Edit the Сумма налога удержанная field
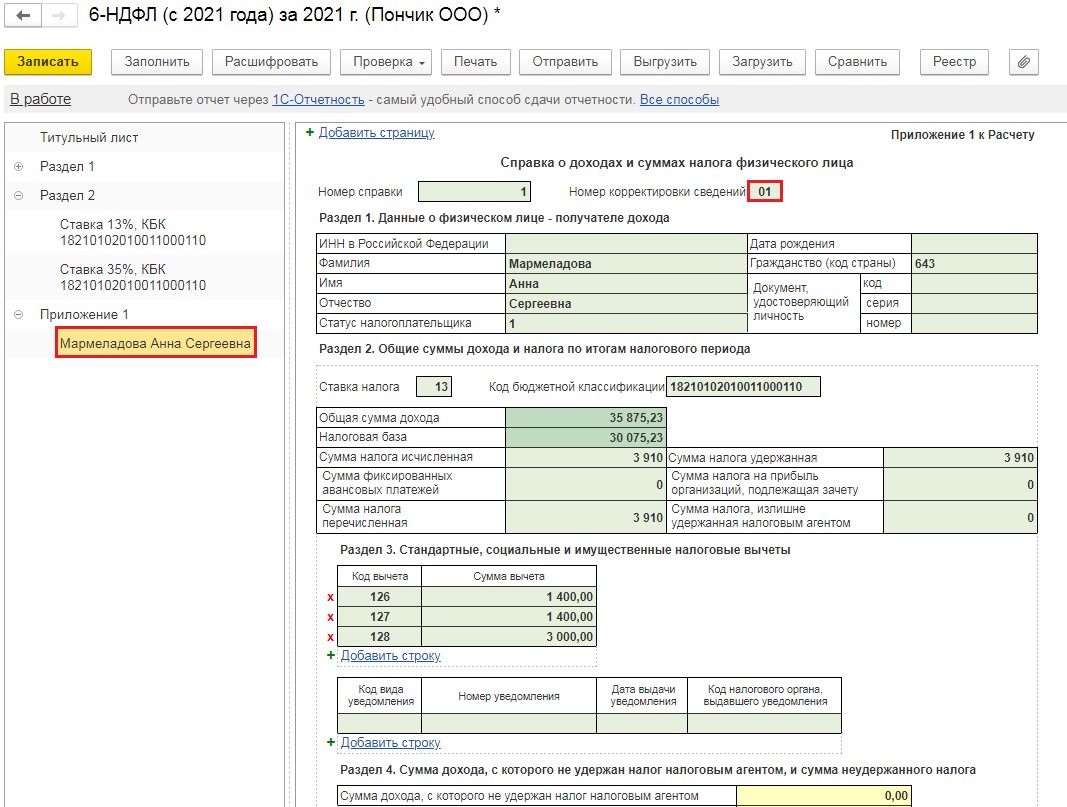1067x807 pixels. (x=960, y=458)
